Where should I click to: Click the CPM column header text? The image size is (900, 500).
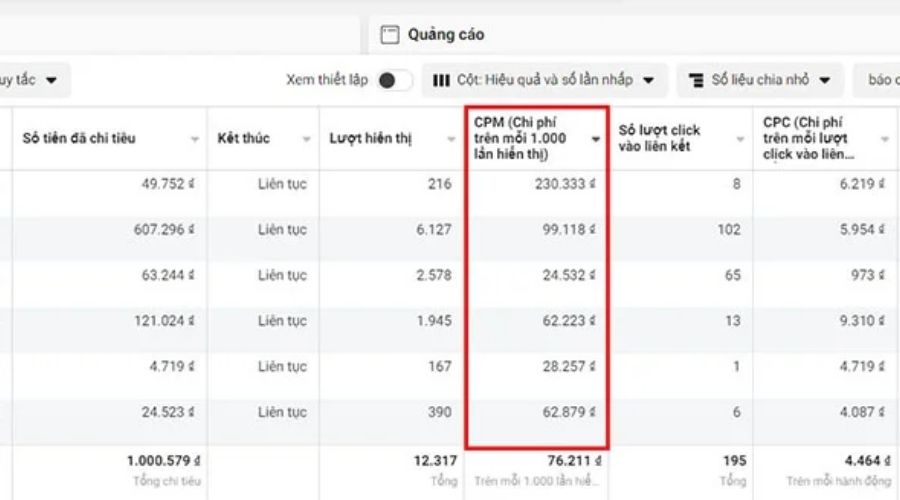(x=520, y=138)
